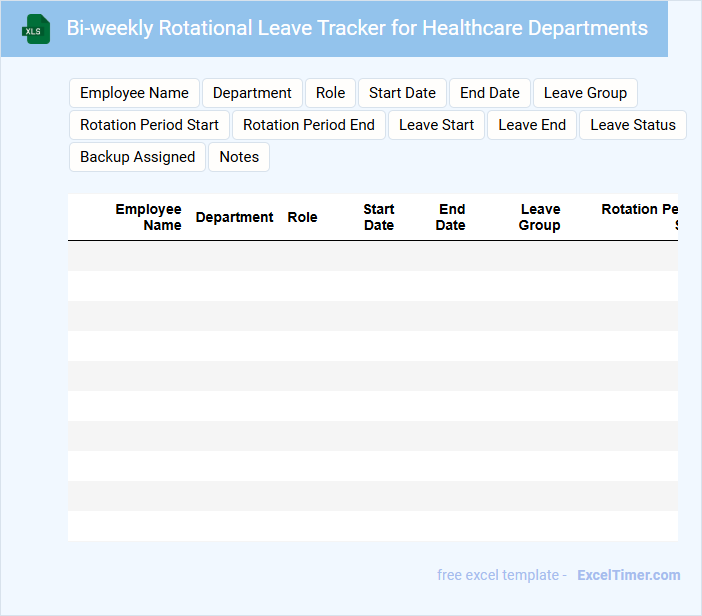
Task: Select the Notes tag
Action: (x=239, y=157)
